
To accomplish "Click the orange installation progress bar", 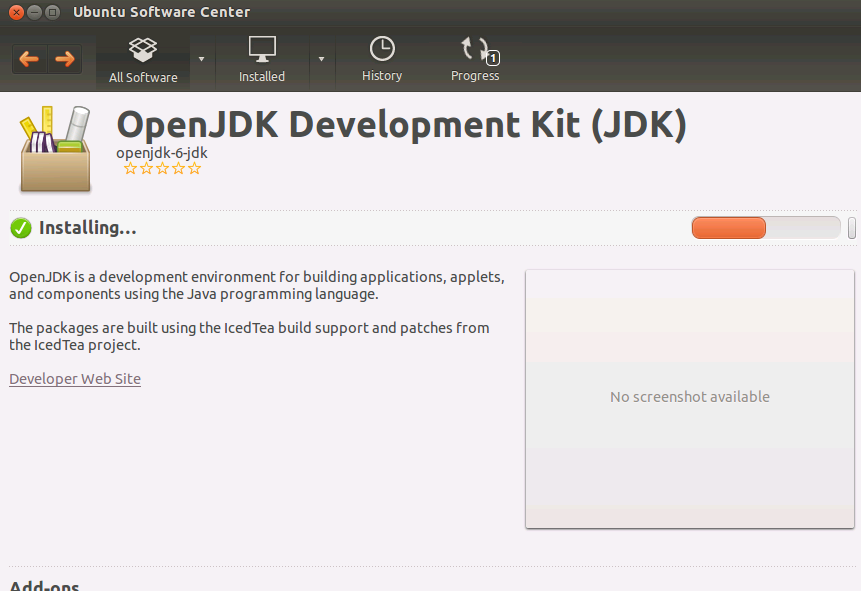I will 765,227.
